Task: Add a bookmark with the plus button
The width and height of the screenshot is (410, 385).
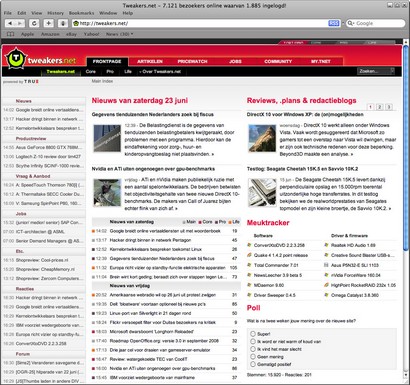Action: click(49, 23)
